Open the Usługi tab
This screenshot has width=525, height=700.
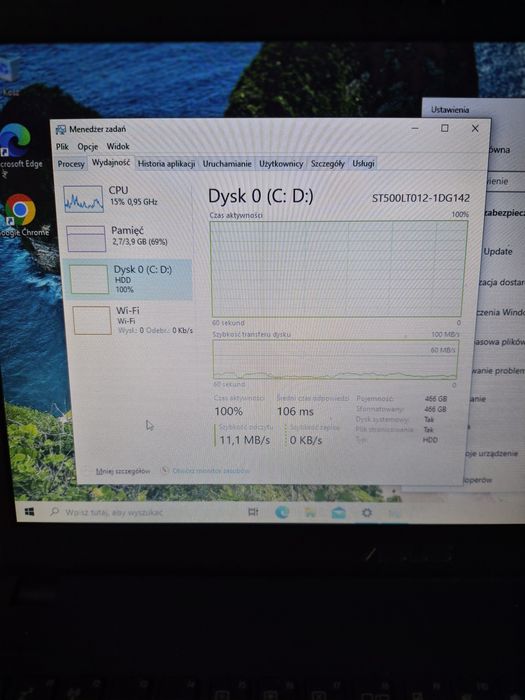363,163
